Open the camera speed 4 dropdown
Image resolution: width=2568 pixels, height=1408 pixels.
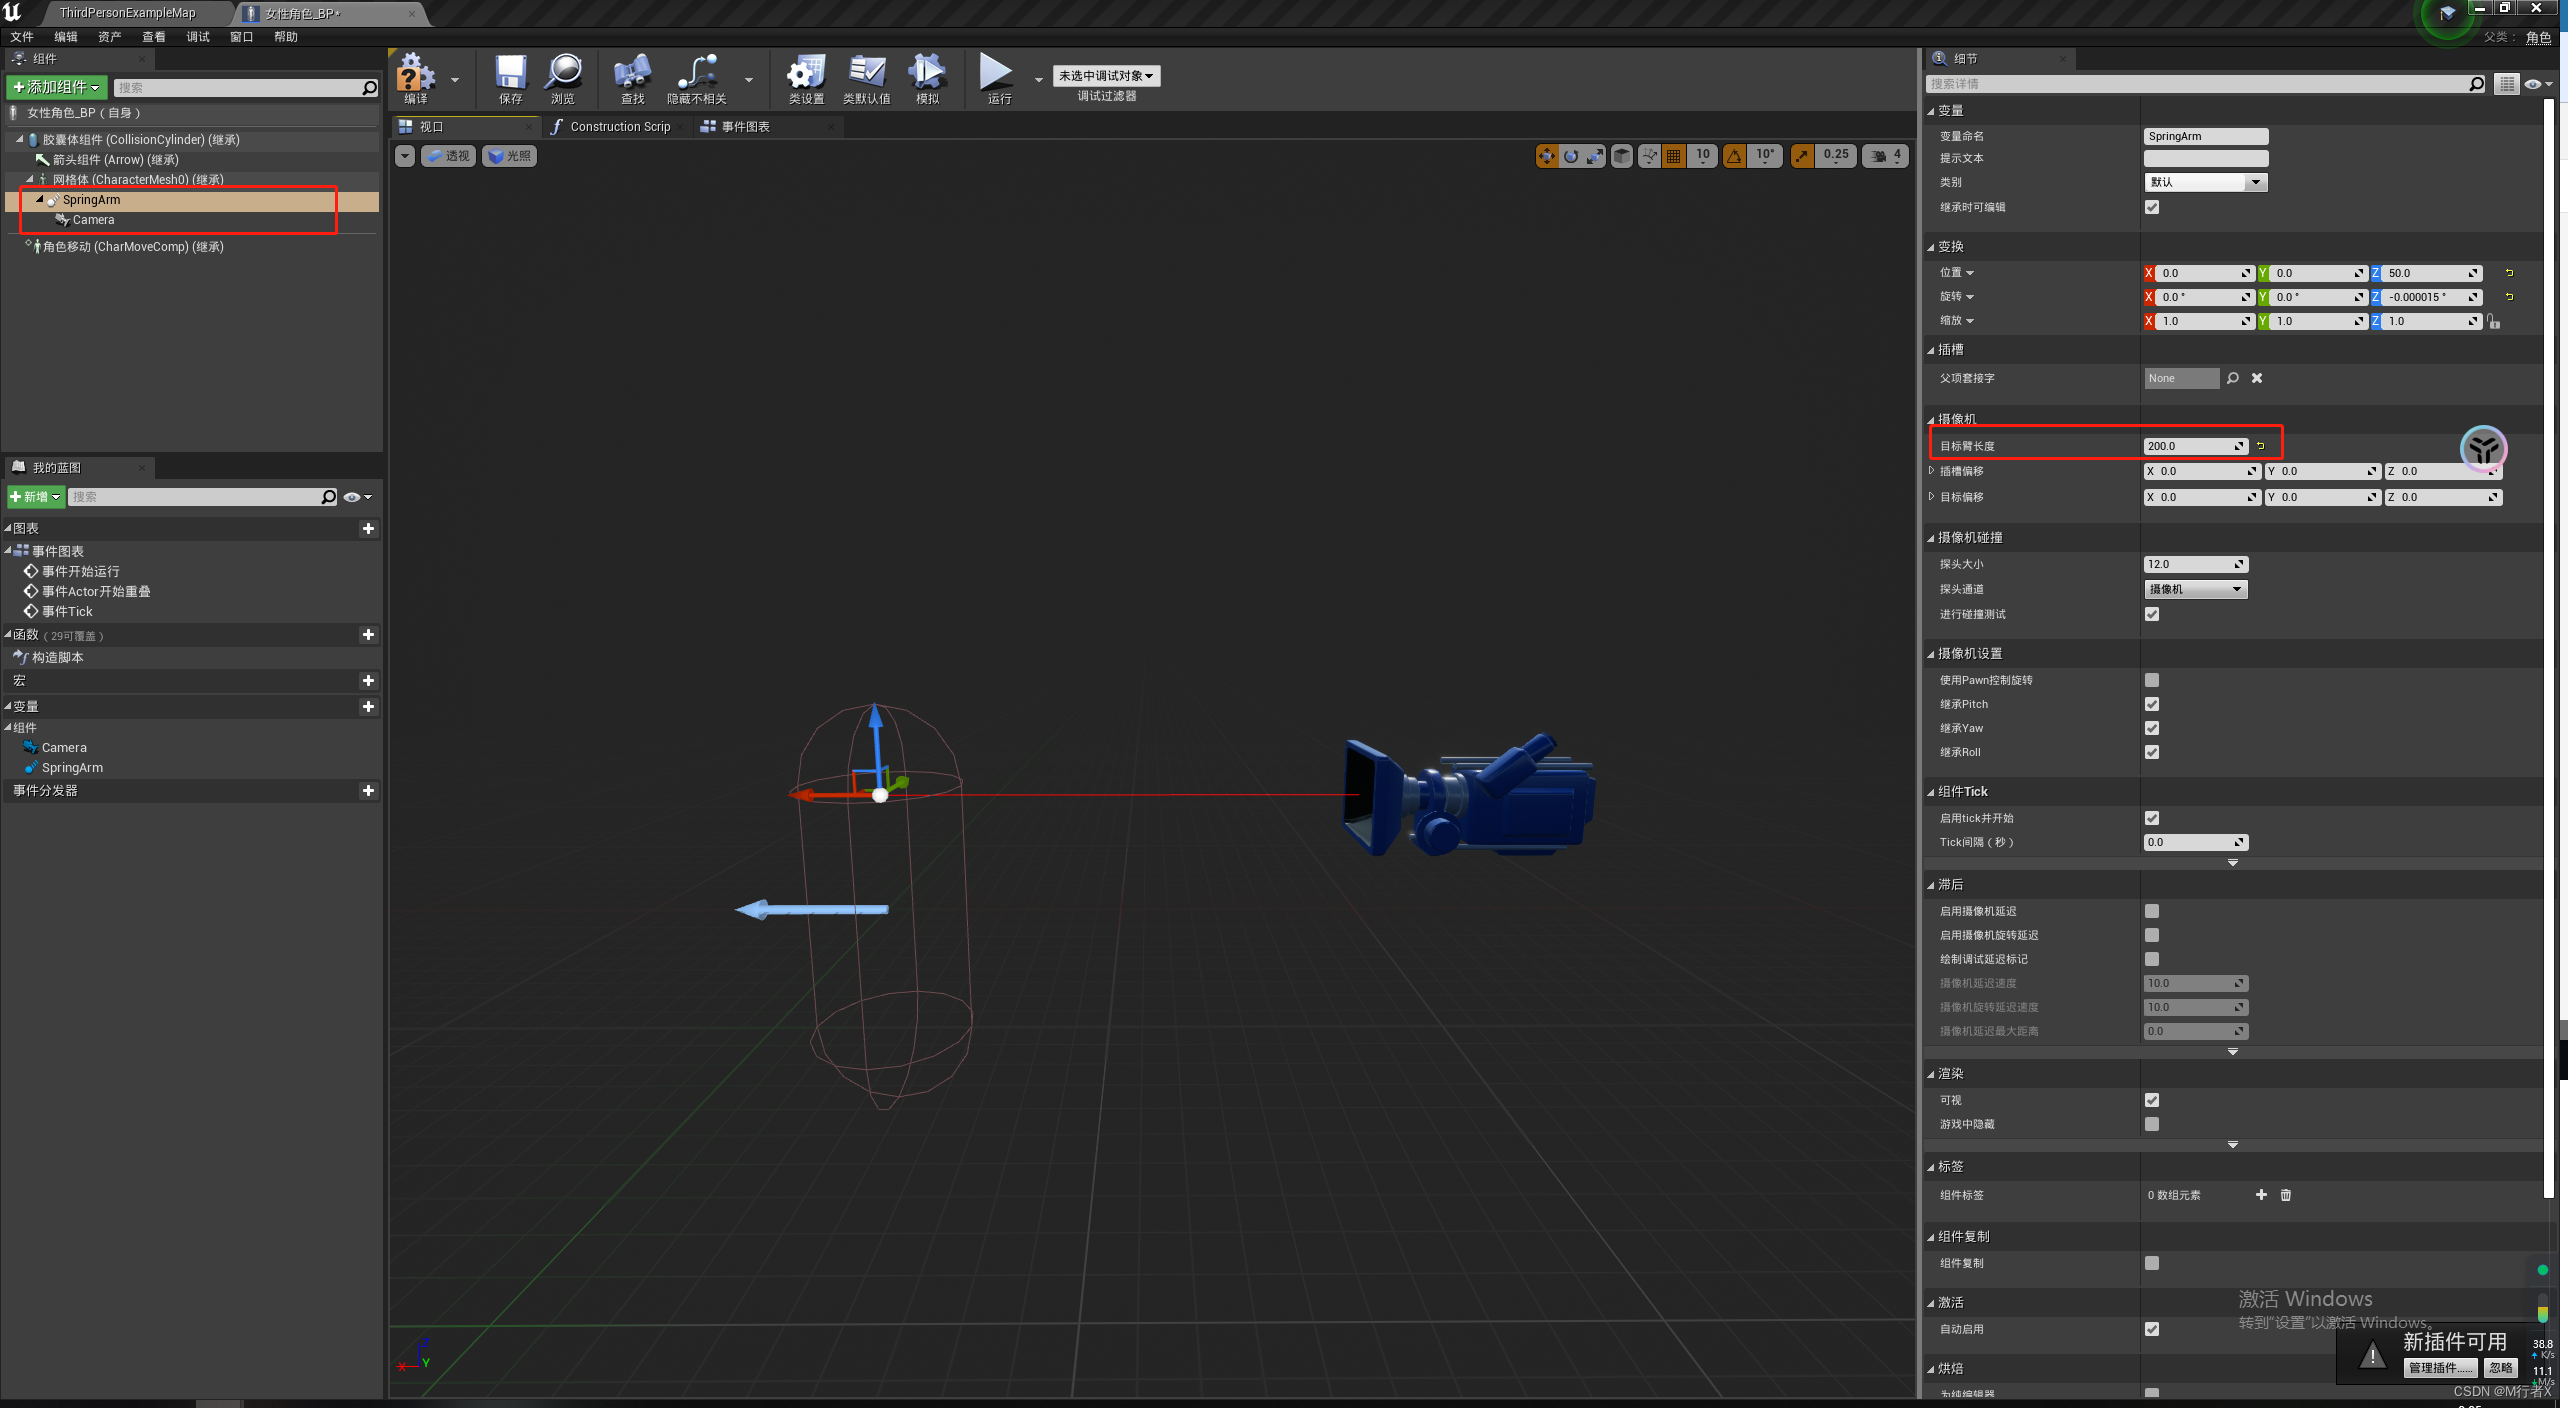[x=1886, y=156]
